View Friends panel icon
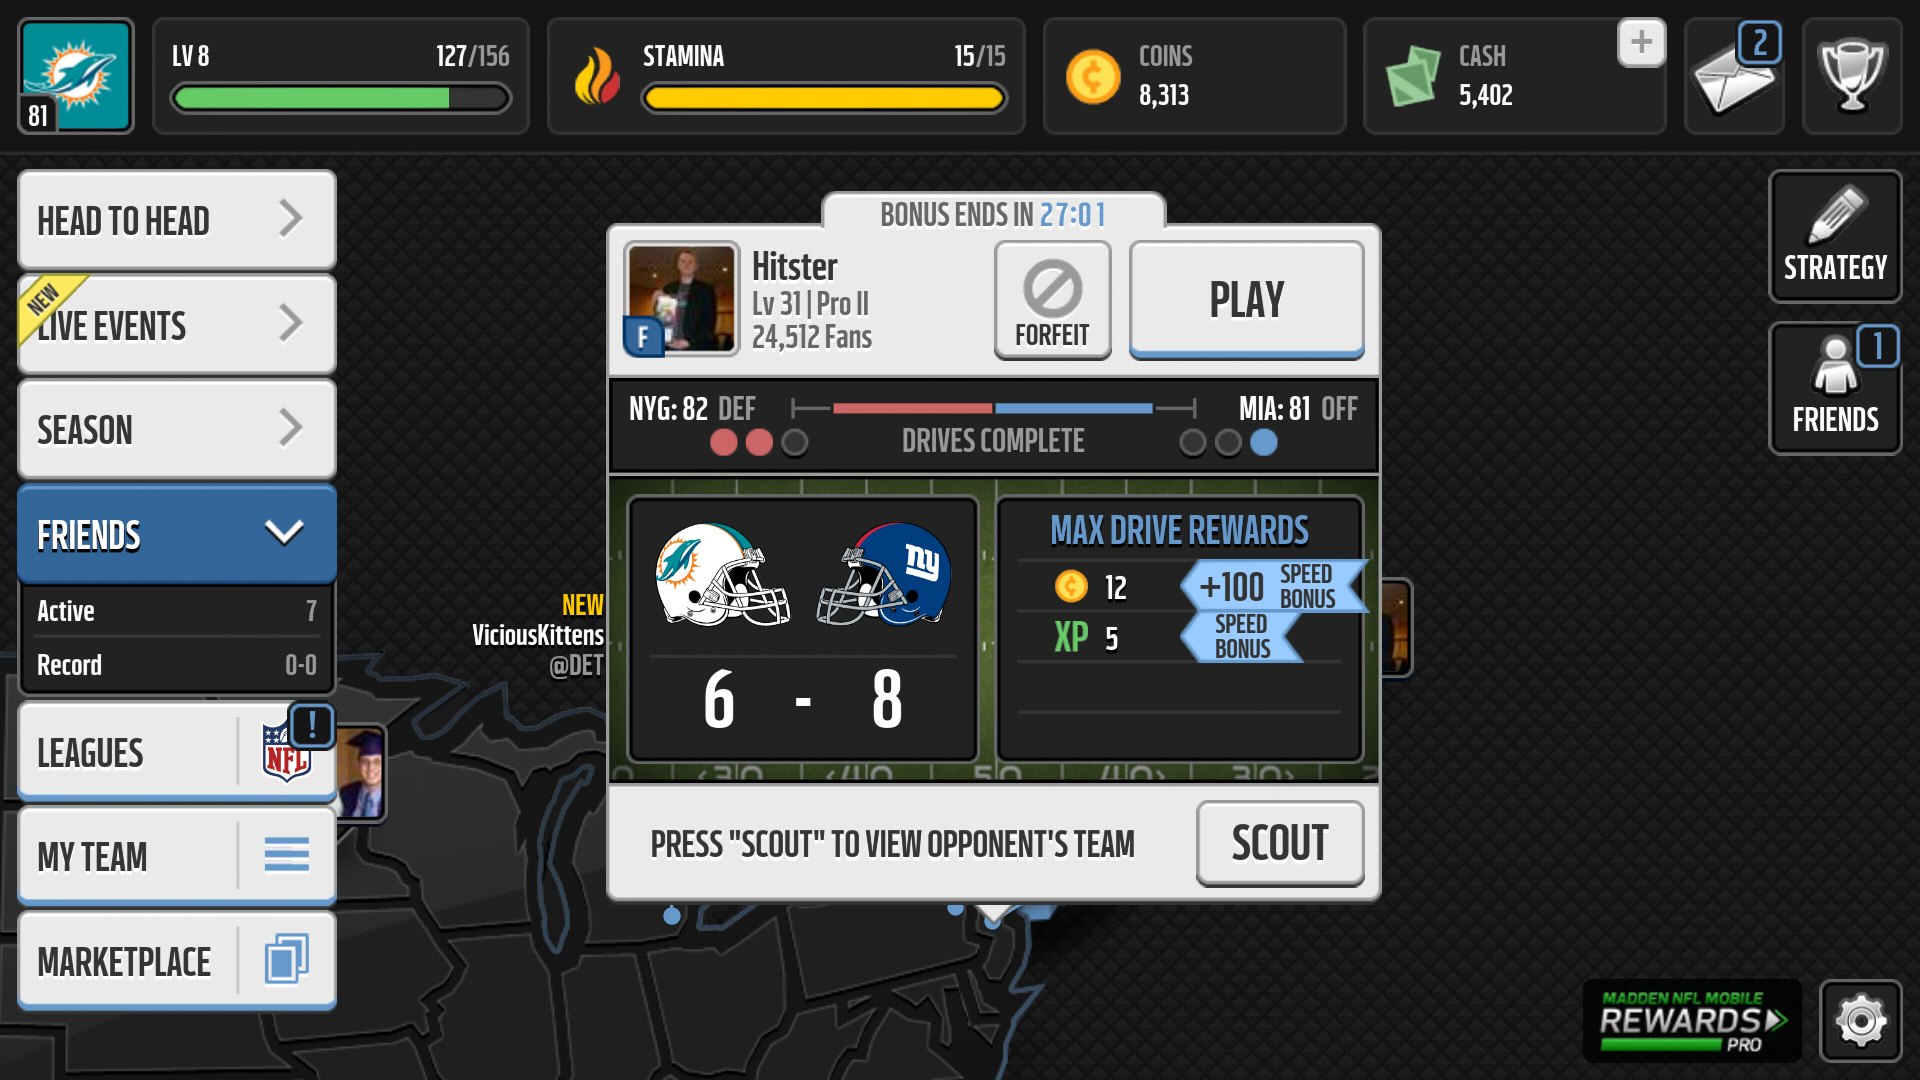Image resolution: width=1920 pixels, height=1080 pixels. [x=1837, y=384]
